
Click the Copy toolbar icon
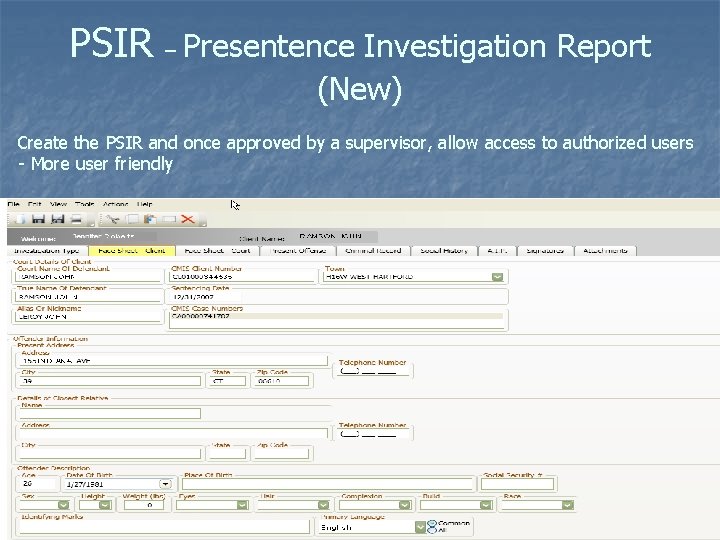[x=132, y=219]
